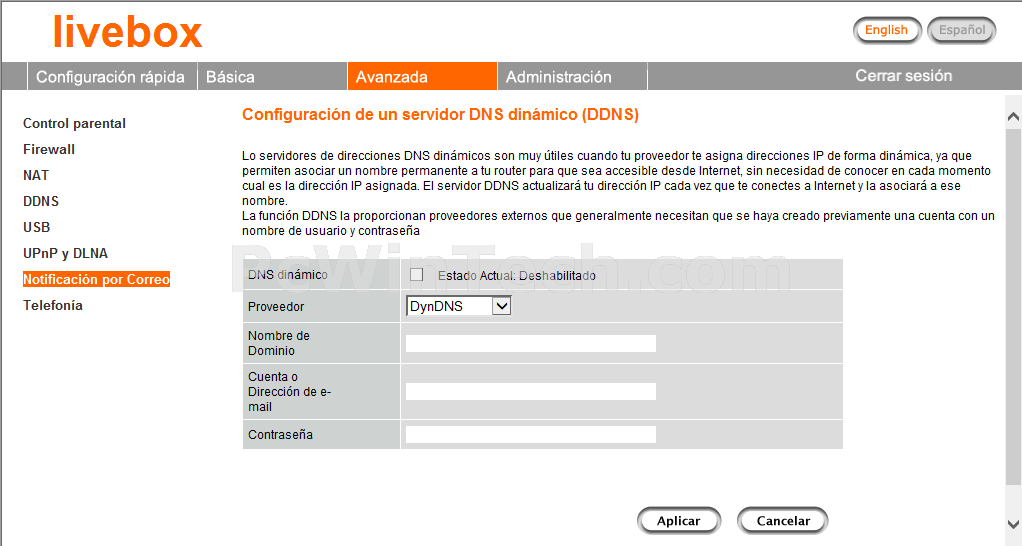
Task: Switch language to English
Action: click(886, 30)
